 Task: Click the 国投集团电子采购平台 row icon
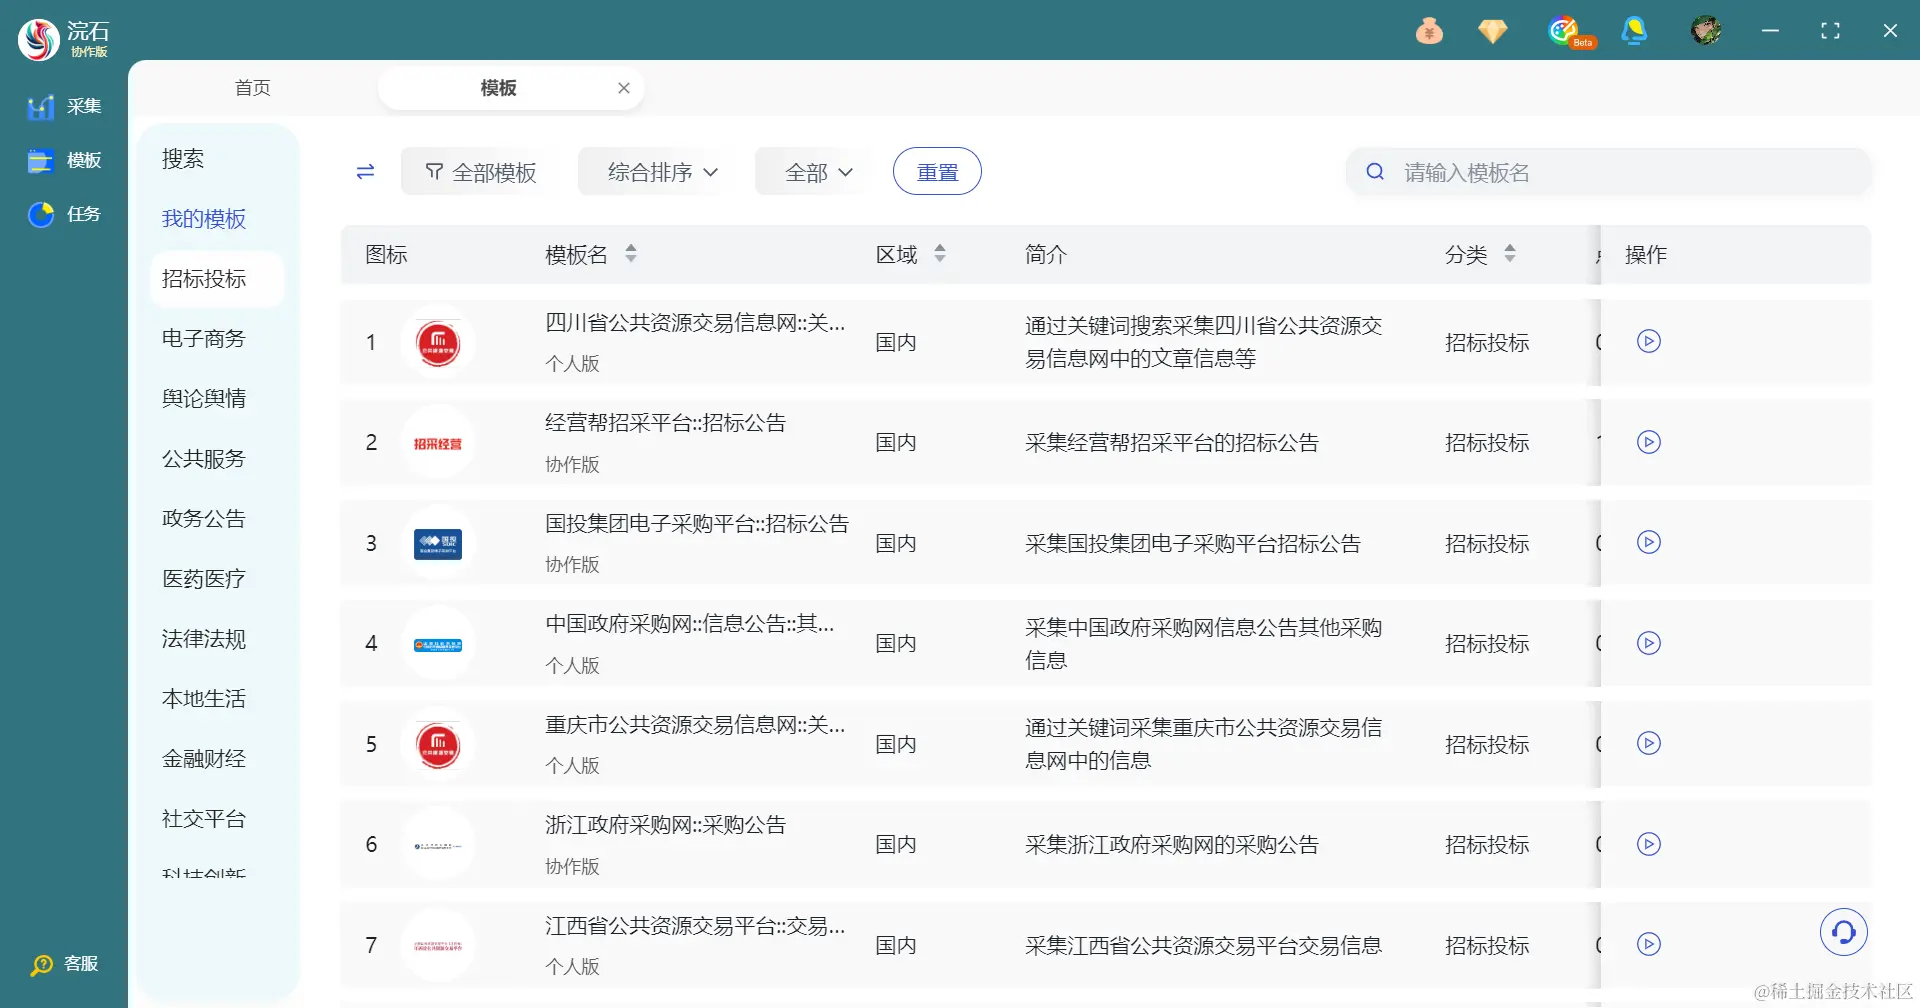click(x=438, y=544)
